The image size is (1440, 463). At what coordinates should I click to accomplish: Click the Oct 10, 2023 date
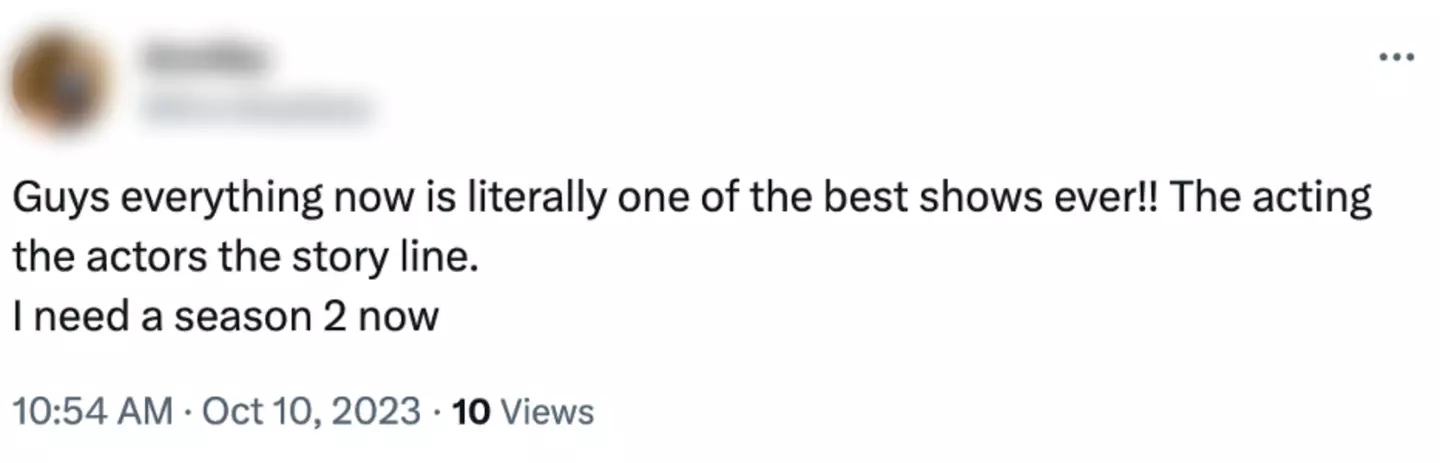click(311, 411)
